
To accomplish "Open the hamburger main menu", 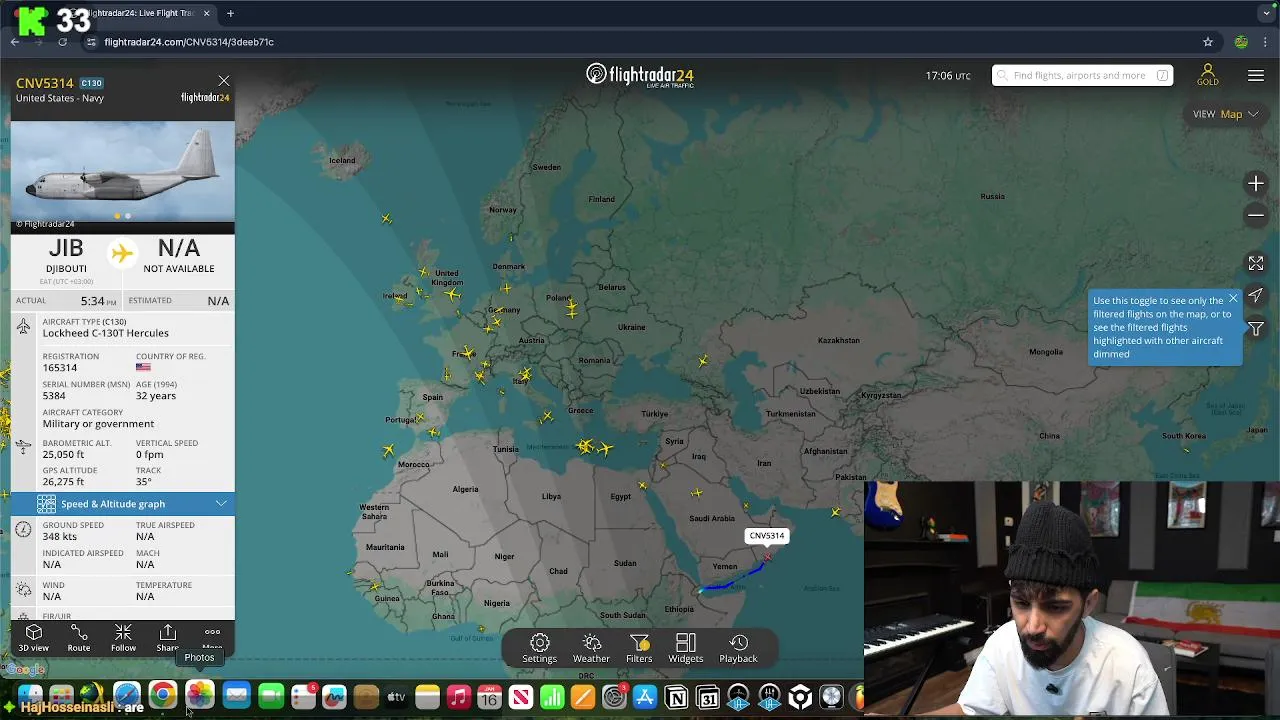I will click(x=1256, y=76).
